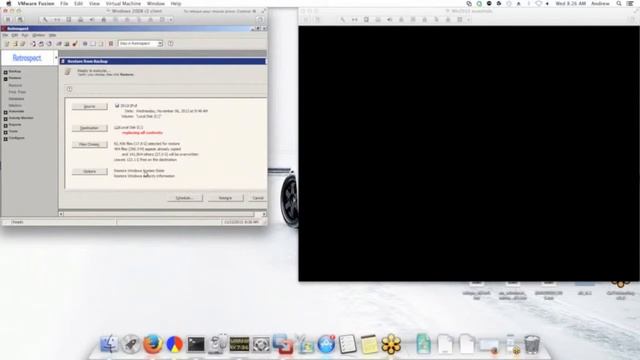Open the Trash in the Dock
The height and width of the screenshot is (360, 640).
532,344
